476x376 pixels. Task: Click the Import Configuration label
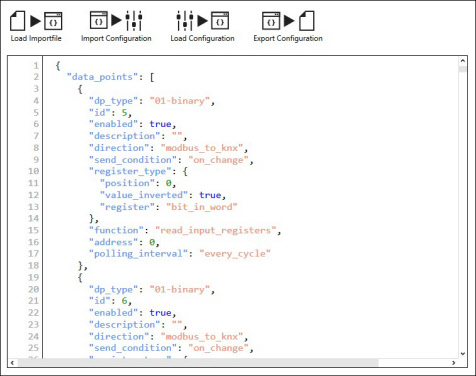click(116, 38)
